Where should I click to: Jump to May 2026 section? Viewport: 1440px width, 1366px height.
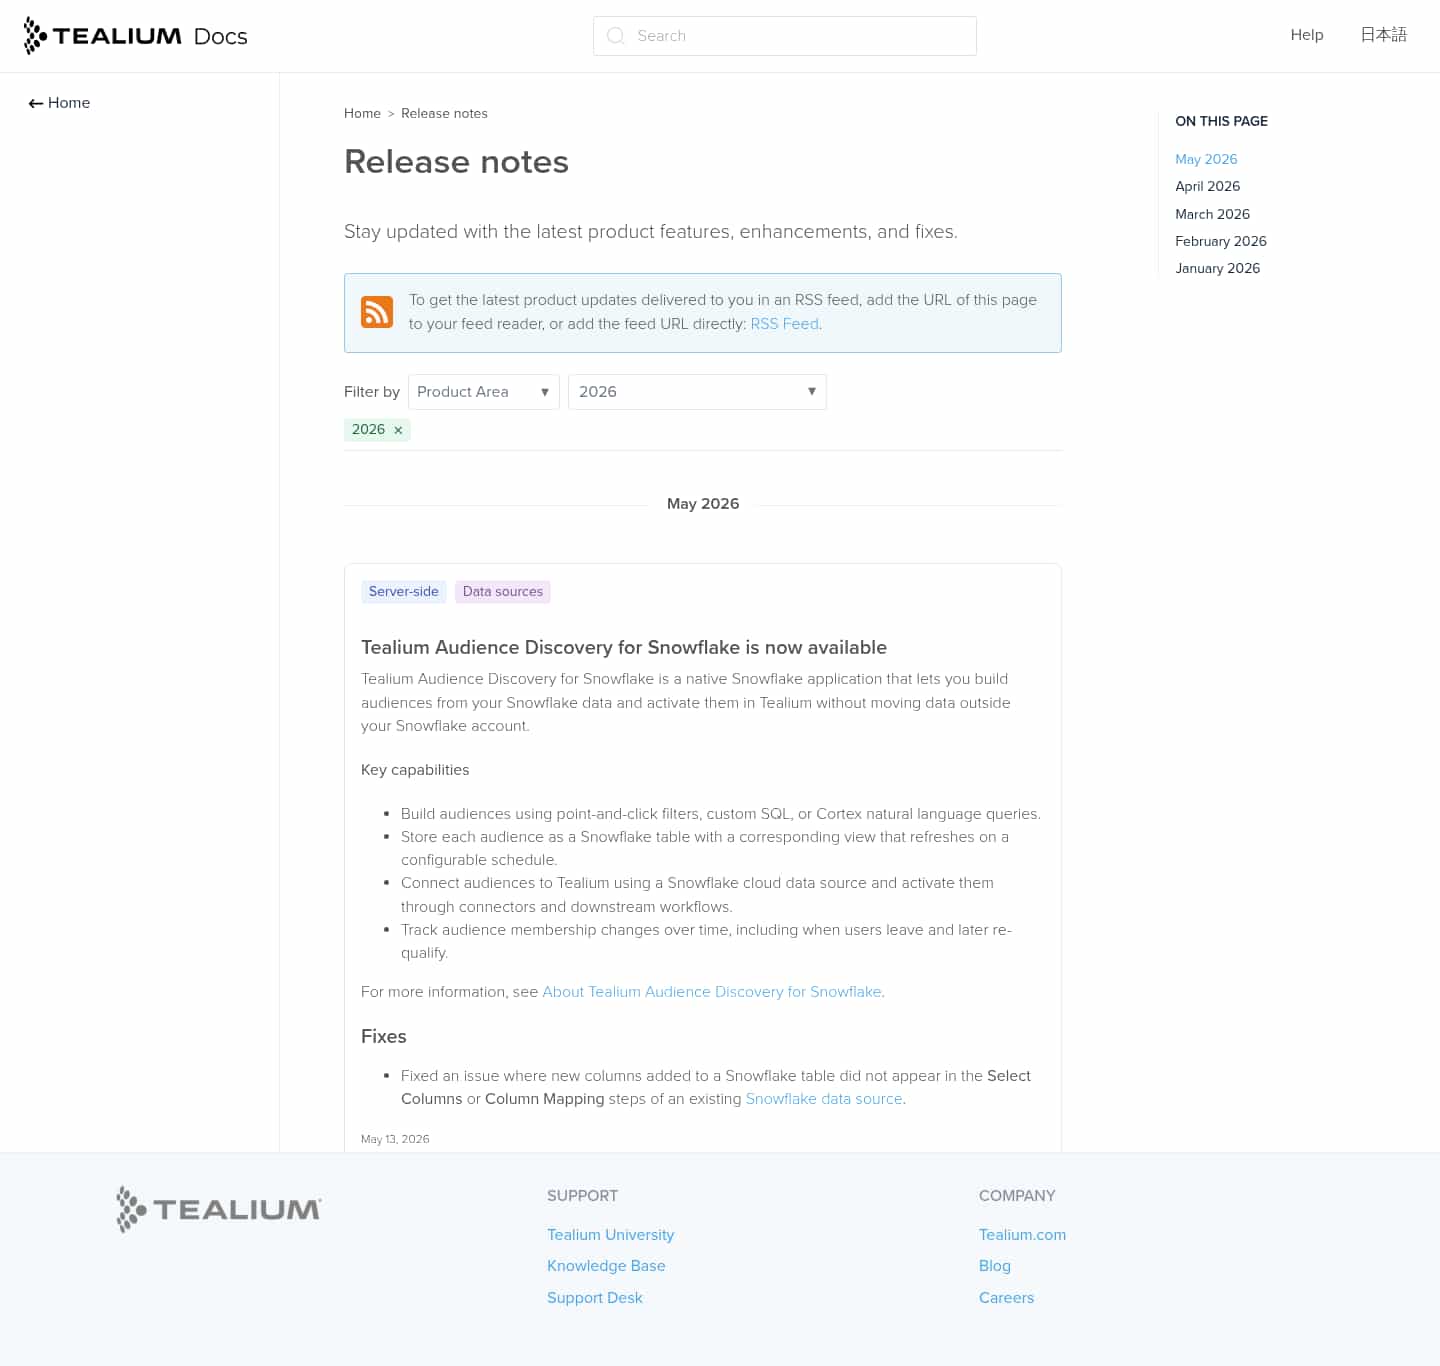point(1206,159)
